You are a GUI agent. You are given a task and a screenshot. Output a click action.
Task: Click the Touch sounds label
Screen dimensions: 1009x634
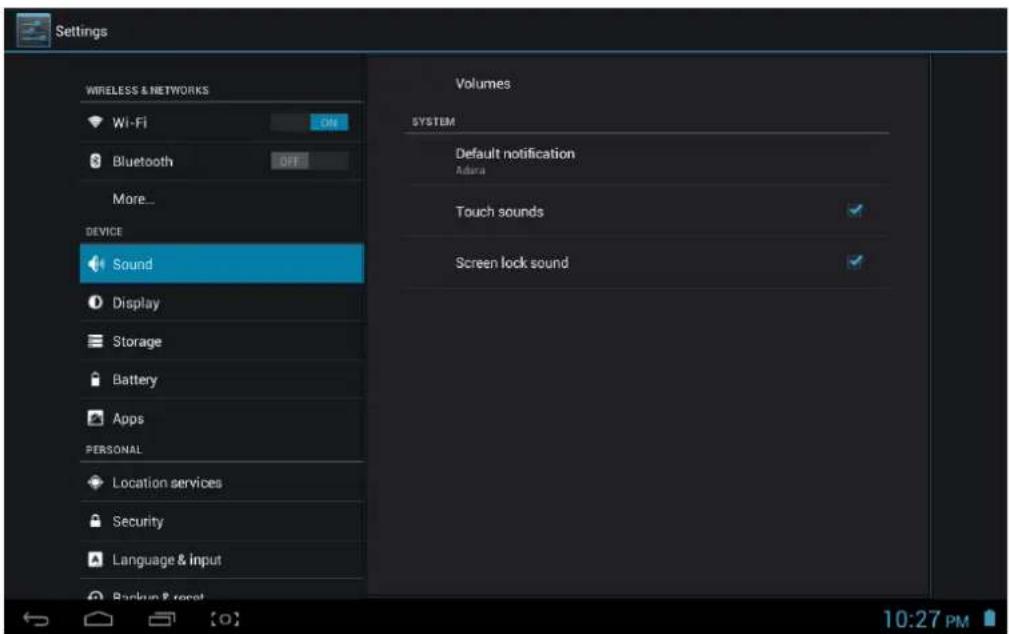coord(499,212)
